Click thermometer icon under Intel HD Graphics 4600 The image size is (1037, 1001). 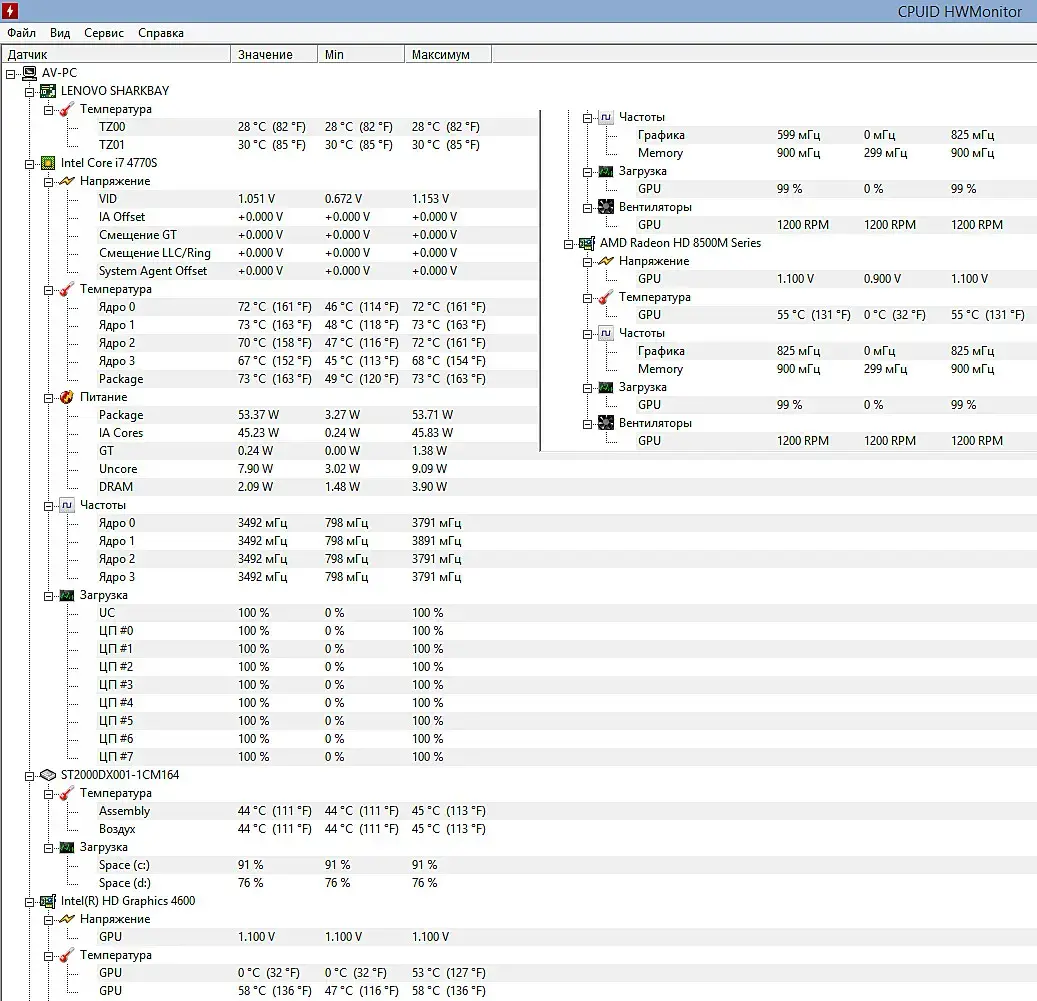pos(67,955)
